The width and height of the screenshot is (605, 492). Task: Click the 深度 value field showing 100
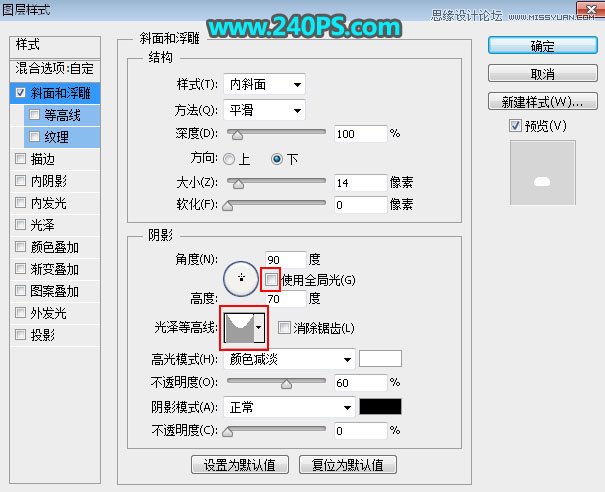(360, 134)
